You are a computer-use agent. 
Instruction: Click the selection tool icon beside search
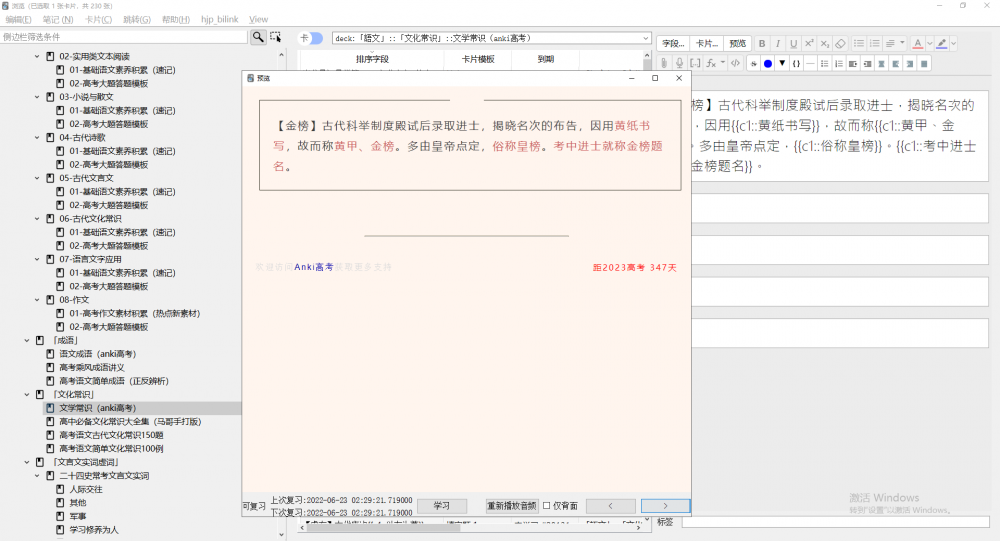[x=276, y=37]
